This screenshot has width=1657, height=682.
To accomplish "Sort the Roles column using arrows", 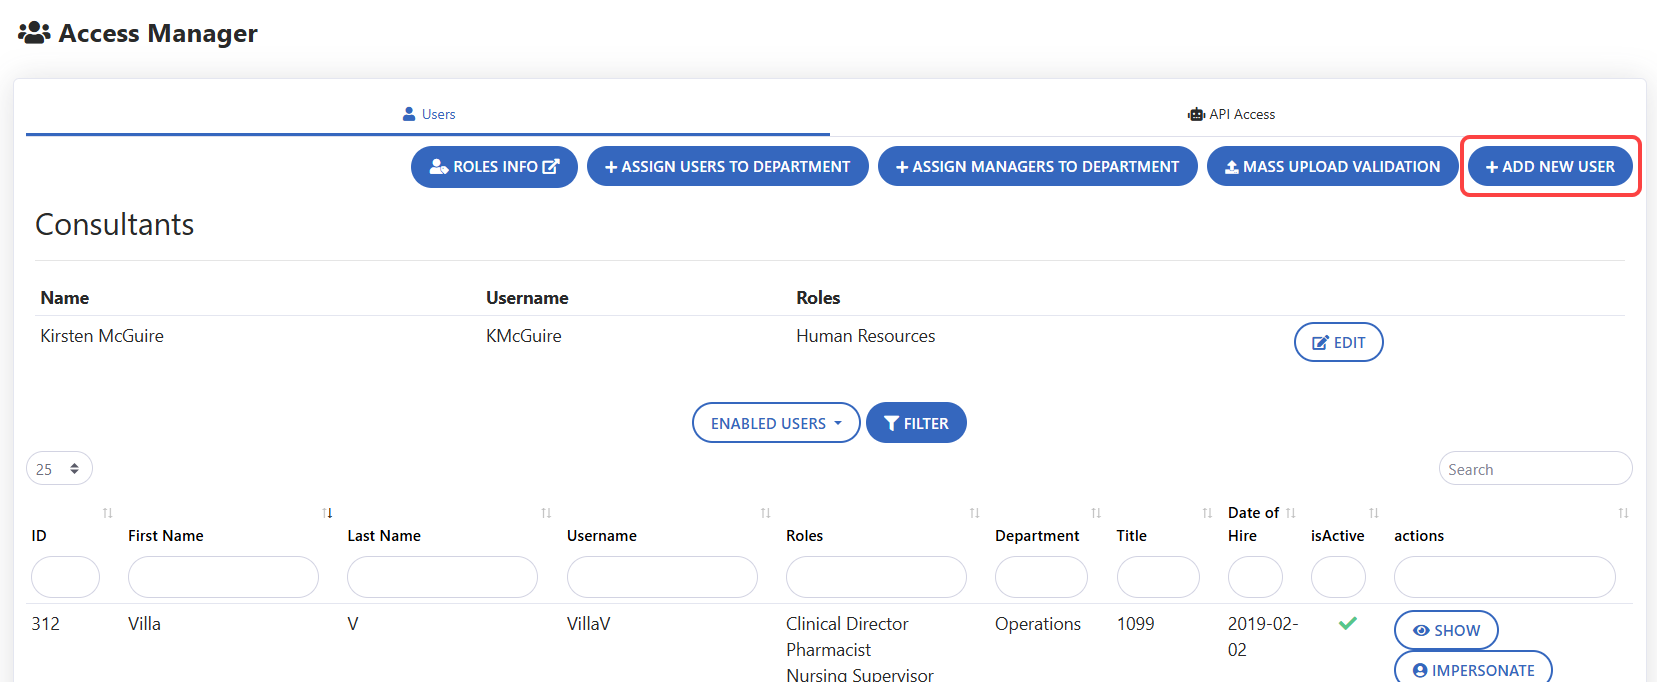I will pos(974,513).
